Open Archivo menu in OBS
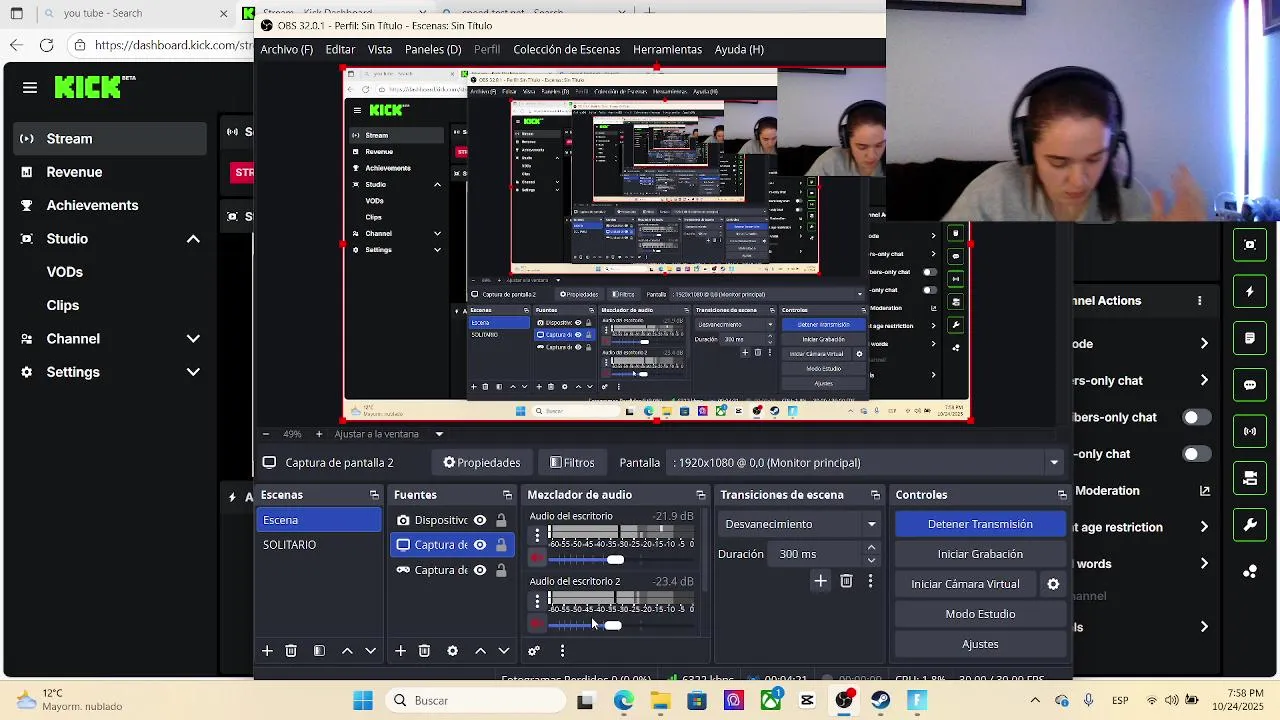The image size is (1280, 720). 286,49
